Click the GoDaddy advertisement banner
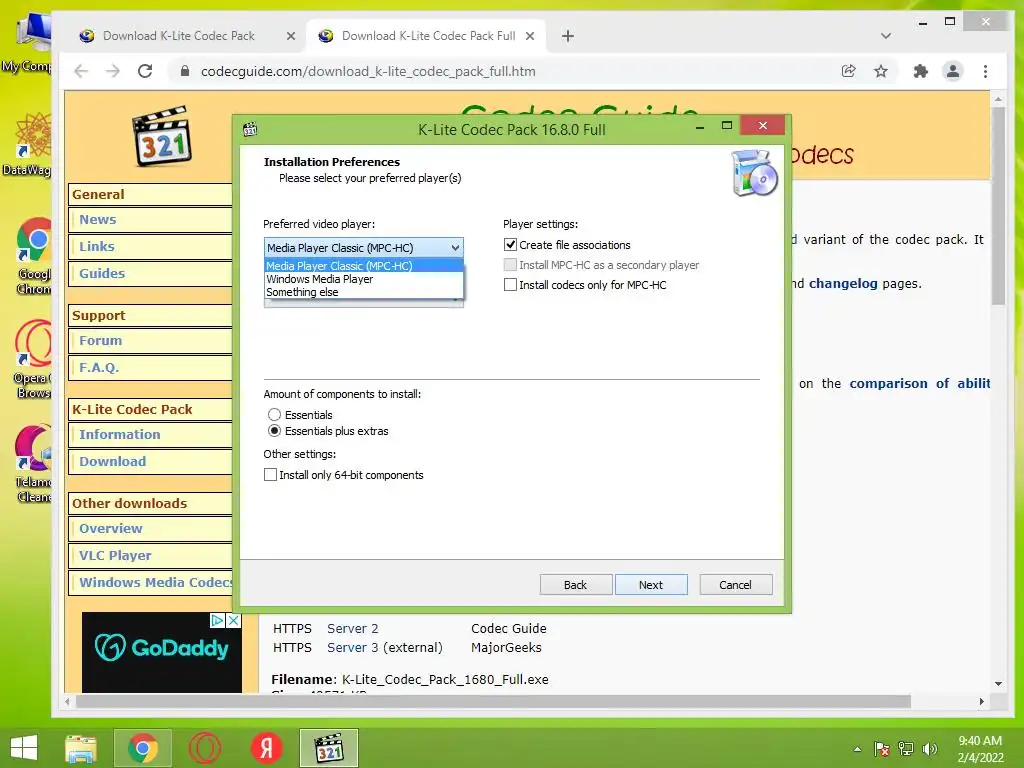Viewport: 1024px width, 768px height. click(161, 652)
